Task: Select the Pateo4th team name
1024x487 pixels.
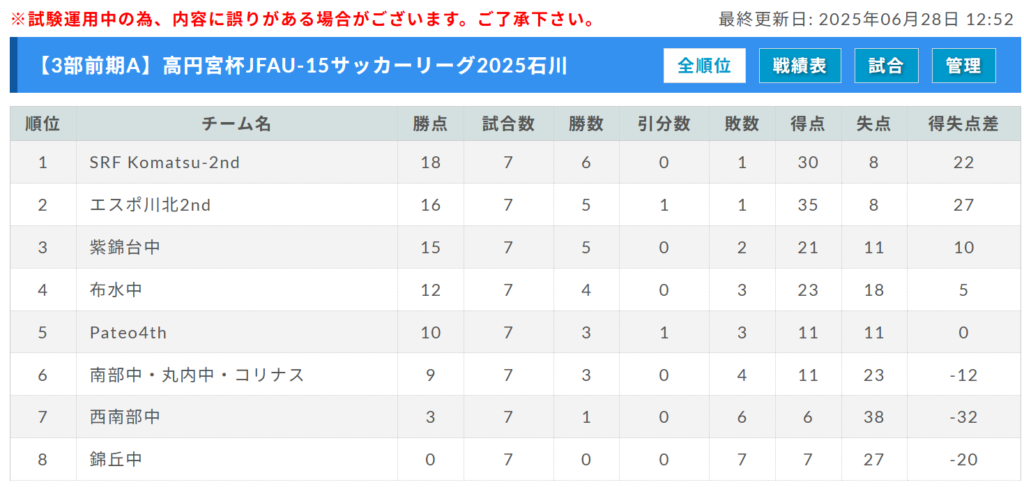Action: point(128,332)
